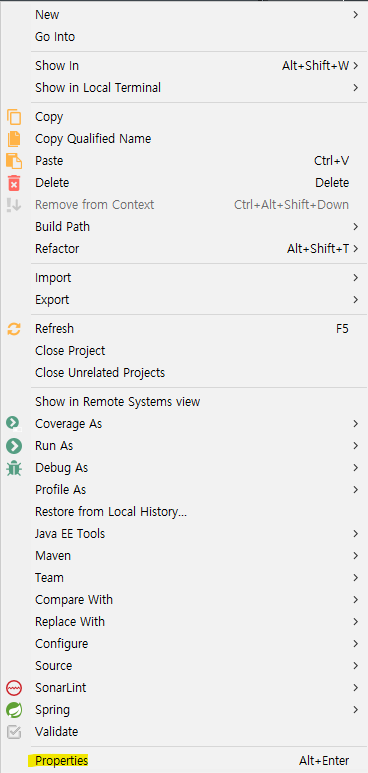Screen dimensions: 368x773
Task: Expand the New submenu arrow
Action: pos(355,15)
